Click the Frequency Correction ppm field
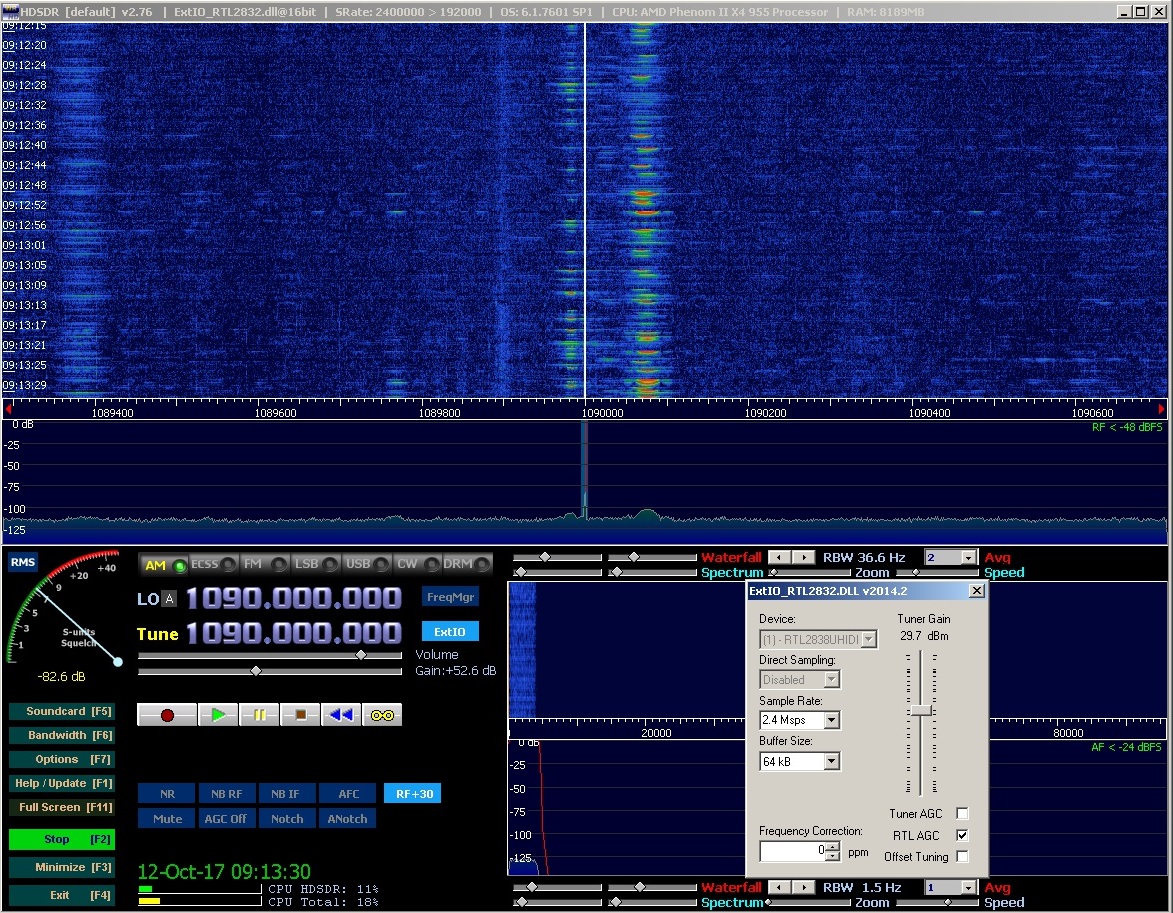1173x913 pixels. click(793, 851)
